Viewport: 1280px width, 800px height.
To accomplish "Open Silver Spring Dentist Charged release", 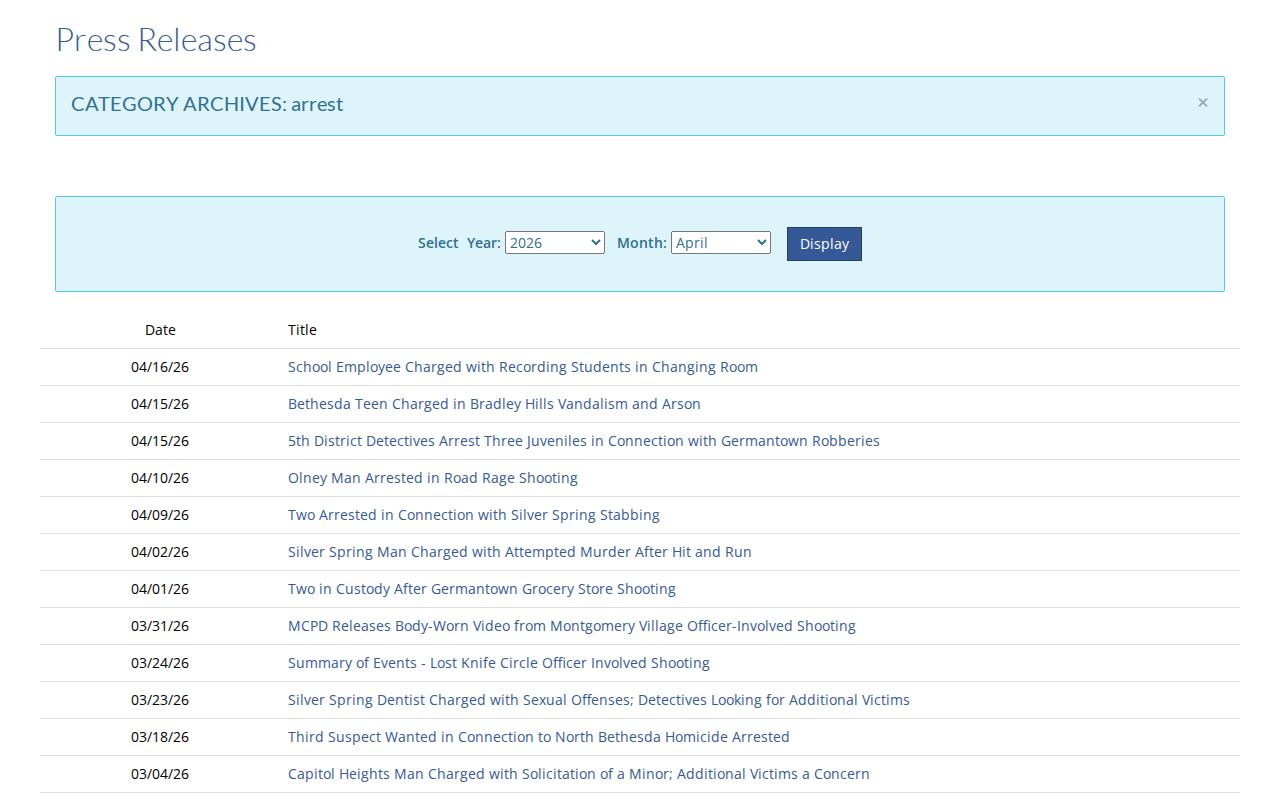I will click(x=599, y=700).
